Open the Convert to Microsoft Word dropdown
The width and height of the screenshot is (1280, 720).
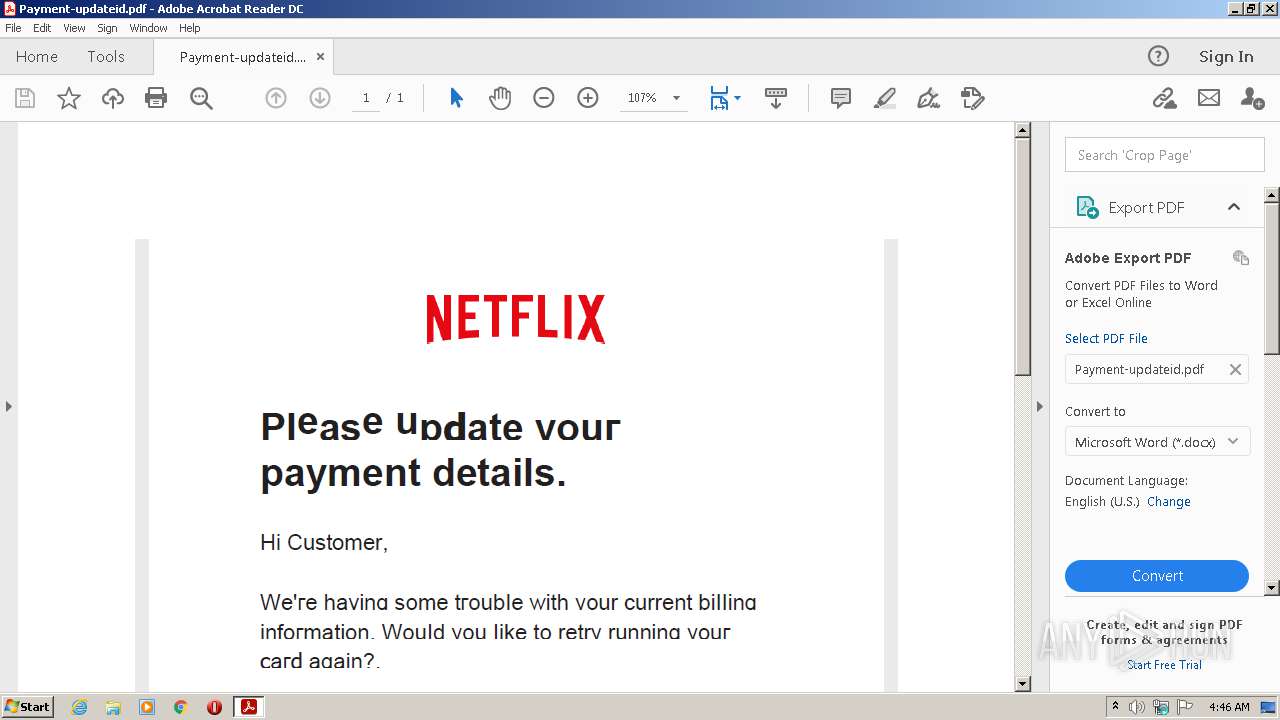[1157, 442]
